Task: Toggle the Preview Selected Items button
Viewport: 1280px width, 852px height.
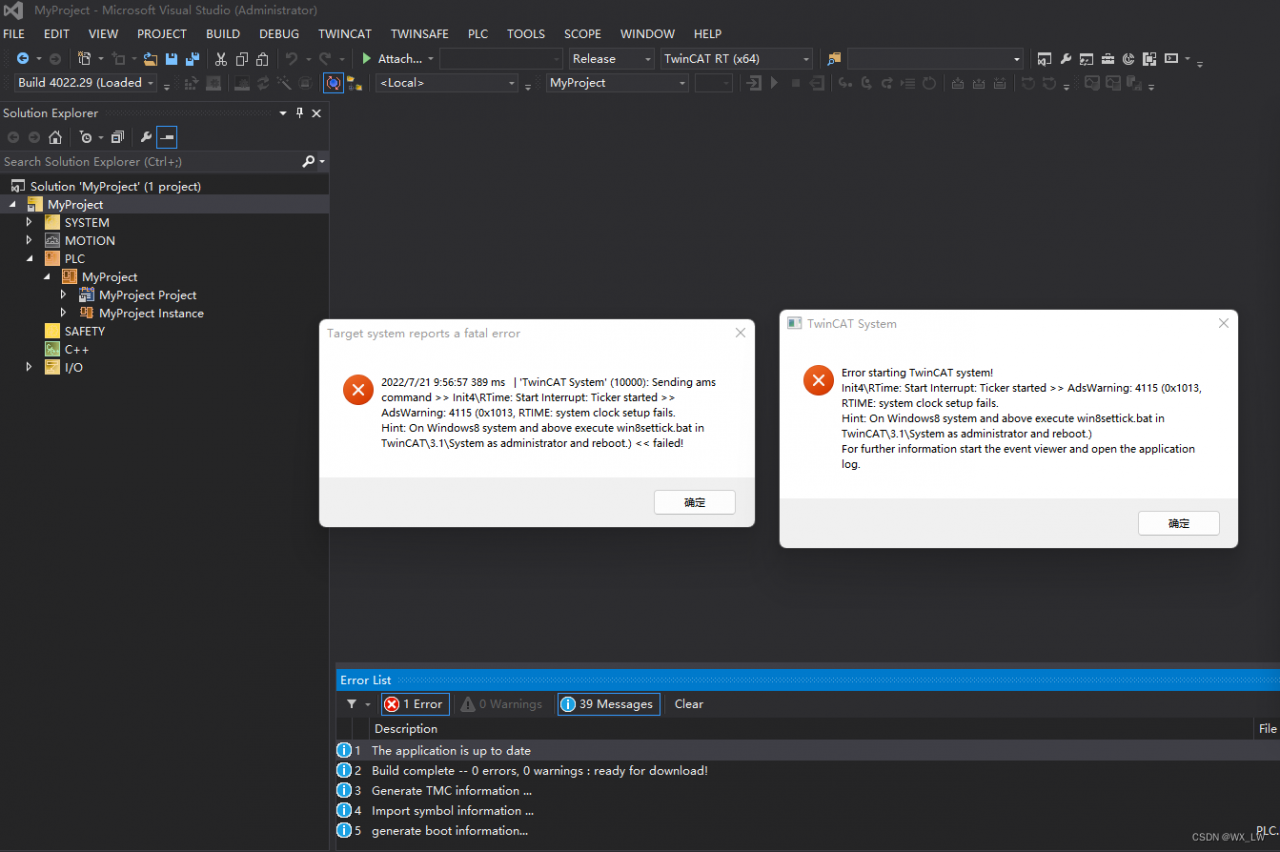Action: pyautogui.click(x=166, y=137)
